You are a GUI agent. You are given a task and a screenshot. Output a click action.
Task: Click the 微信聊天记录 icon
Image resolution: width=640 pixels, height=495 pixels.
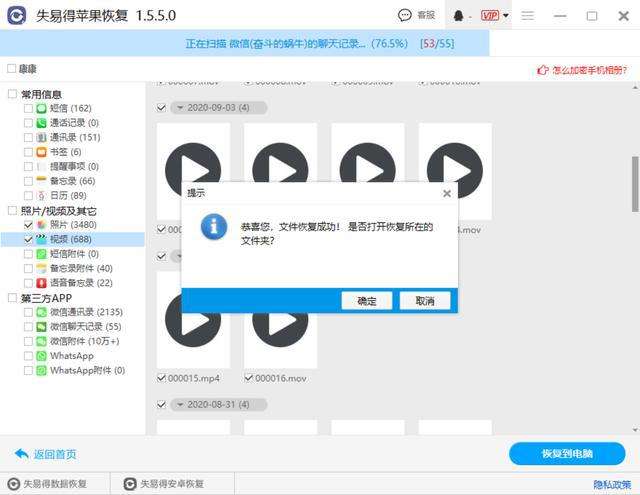(x=41, y=326)
